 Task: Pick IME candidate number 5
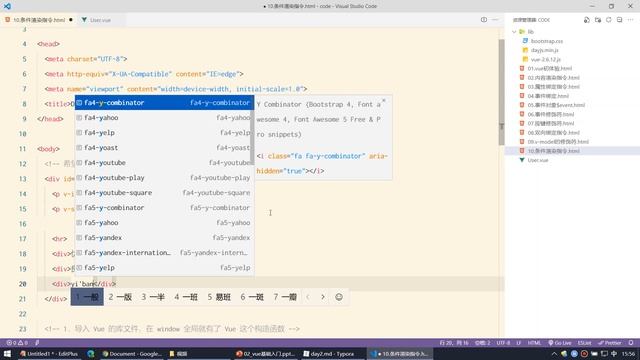[x=219, y=297]
